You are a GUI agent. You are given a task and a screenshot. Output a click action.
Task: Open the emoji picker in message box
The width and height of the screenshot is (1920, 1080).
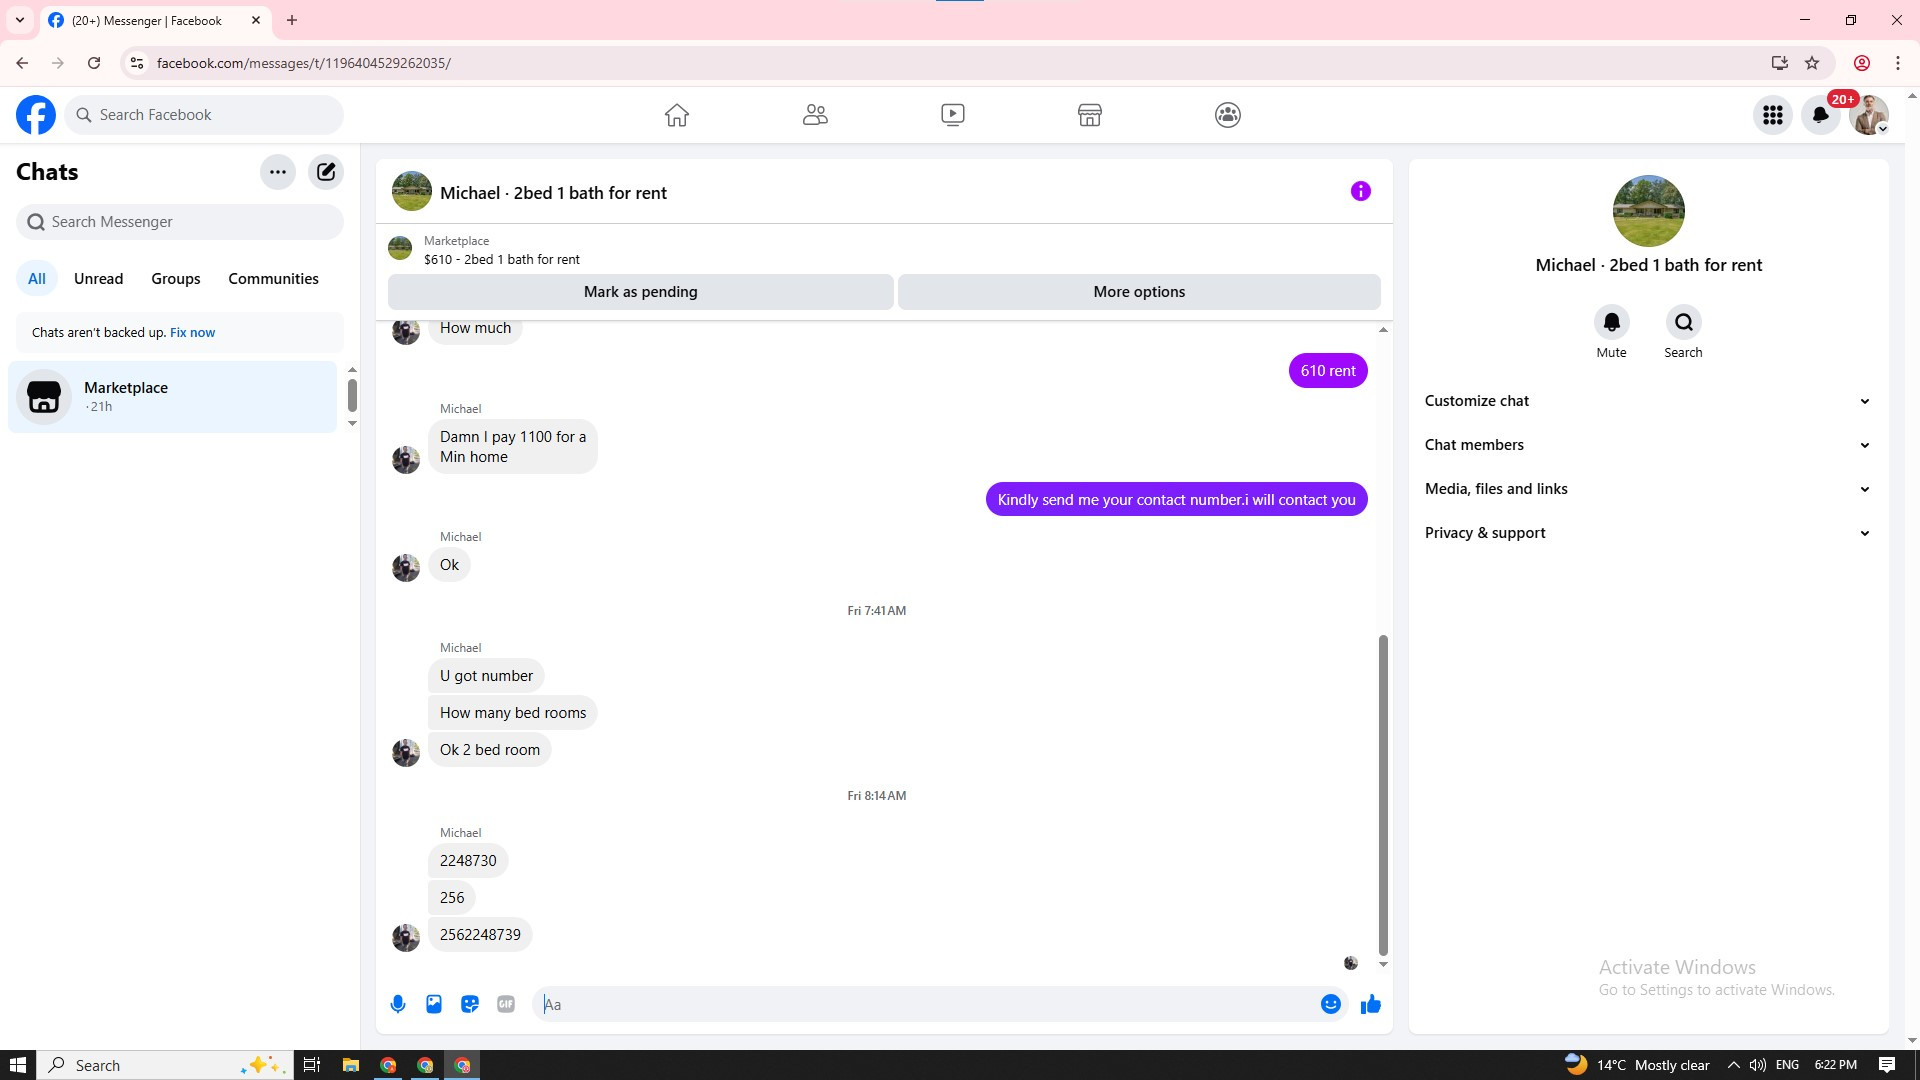point(1330,1004)
